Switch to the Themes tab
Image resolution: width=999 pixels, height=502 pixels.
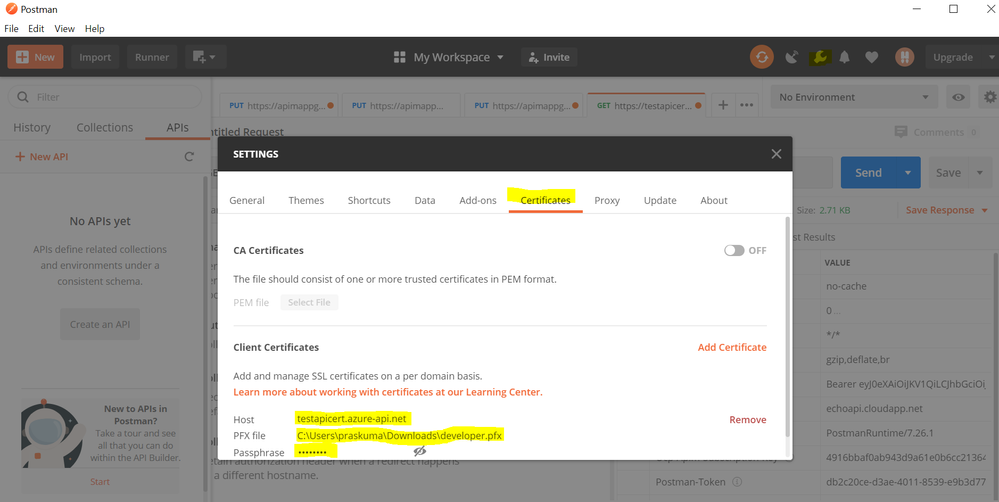[306, 200]
